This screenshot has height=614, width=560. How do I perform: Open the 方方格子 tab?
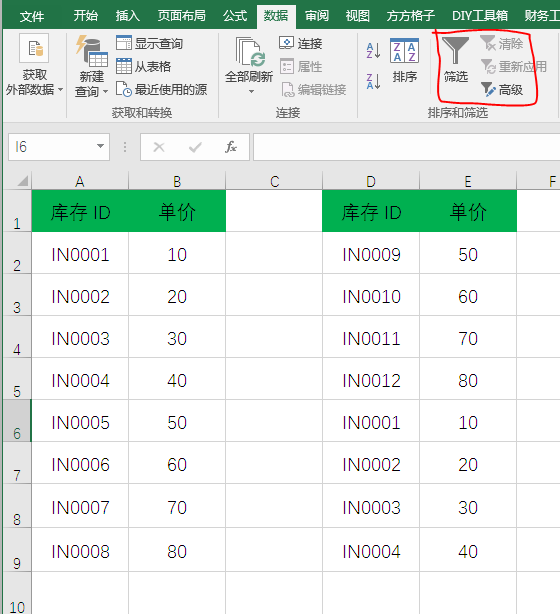410,16
